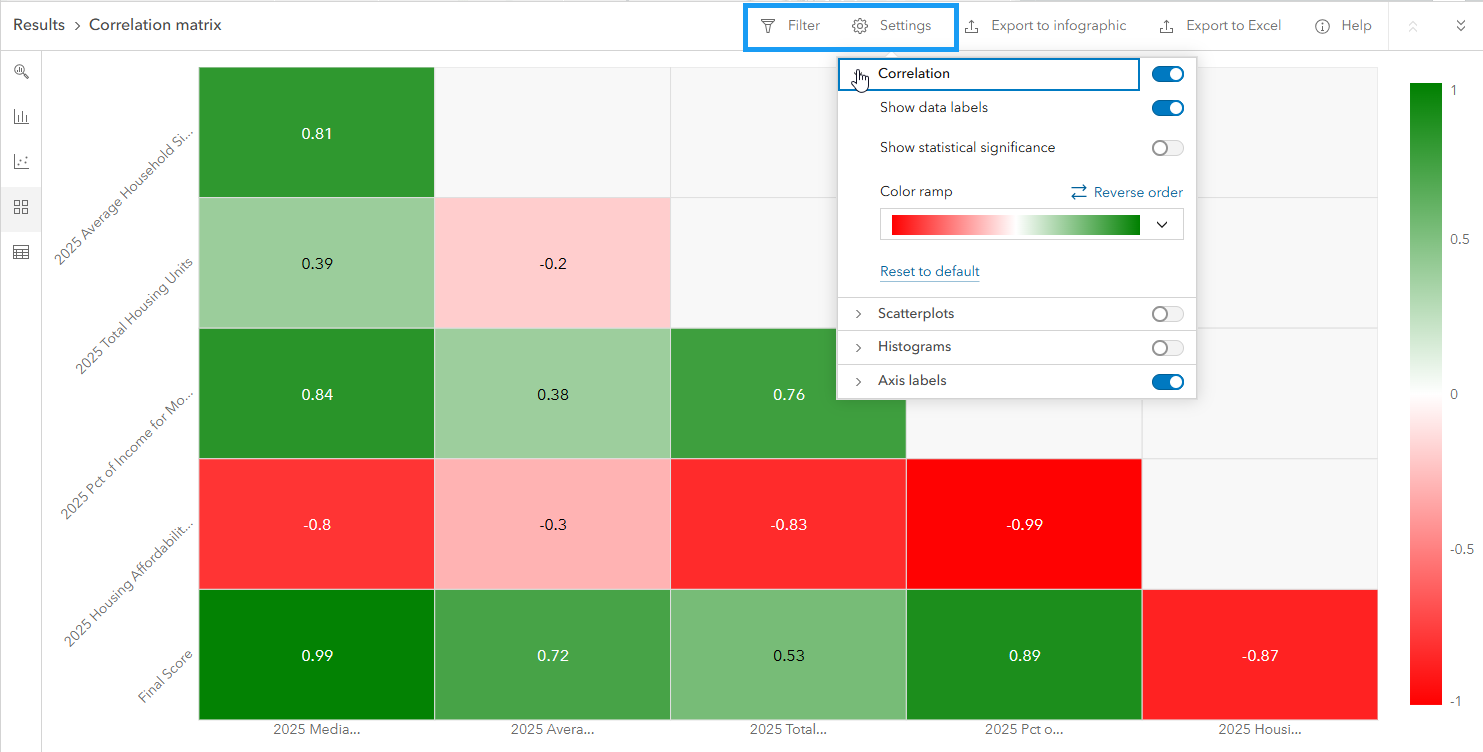The width and height of the screenshot is (1483, 752).
Task: Enable Show statistical significance toggle
Action: [x=1167, y=148]
